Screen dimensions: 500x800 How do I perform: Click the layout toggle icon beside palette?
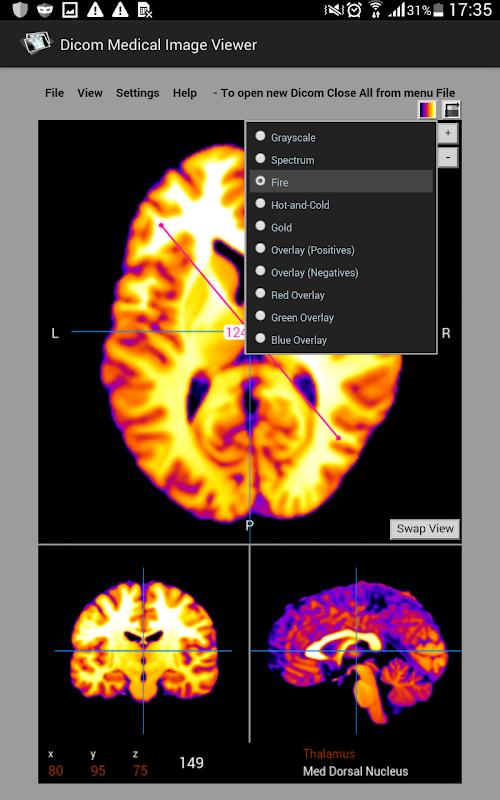point(452,110)
